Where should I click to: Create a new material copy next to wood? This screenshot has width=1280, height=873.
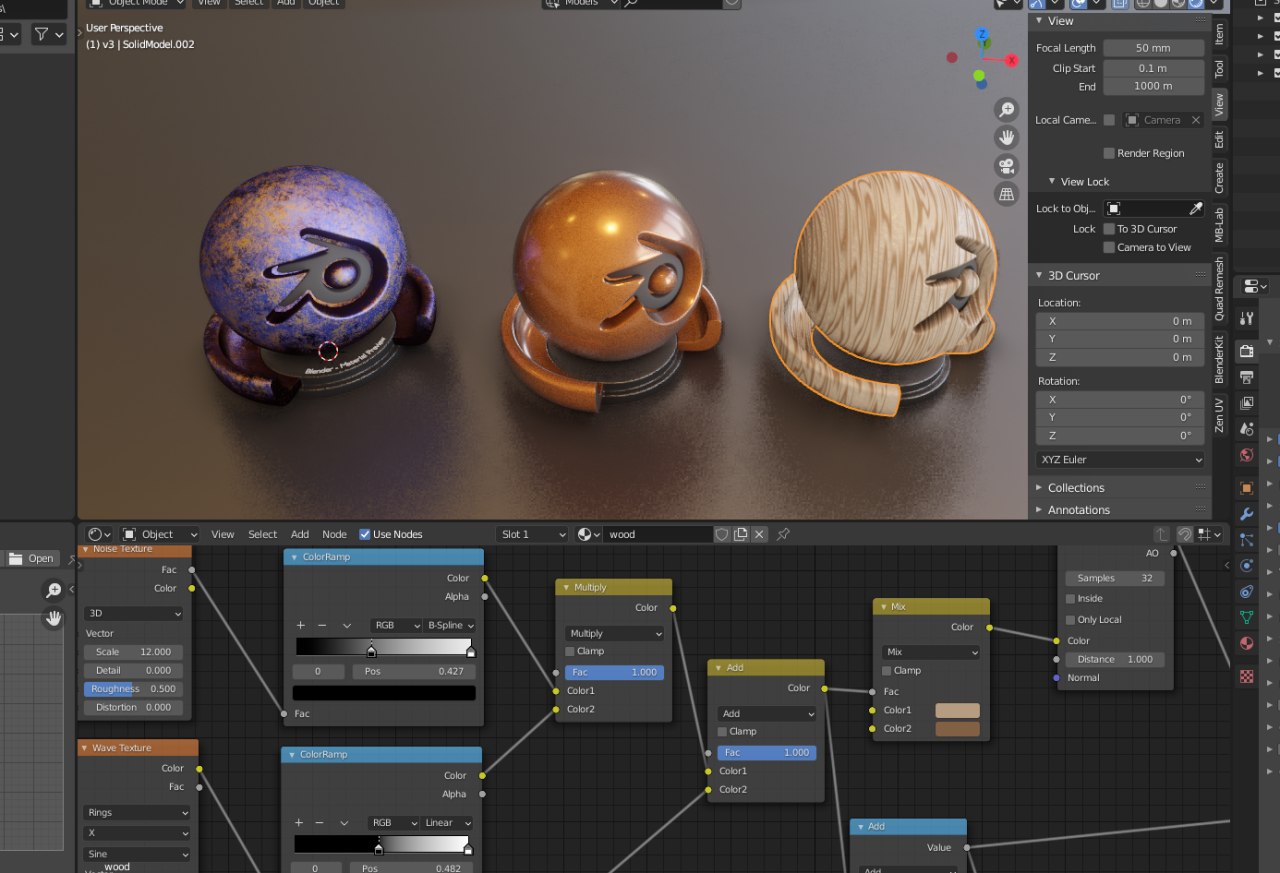741,534
